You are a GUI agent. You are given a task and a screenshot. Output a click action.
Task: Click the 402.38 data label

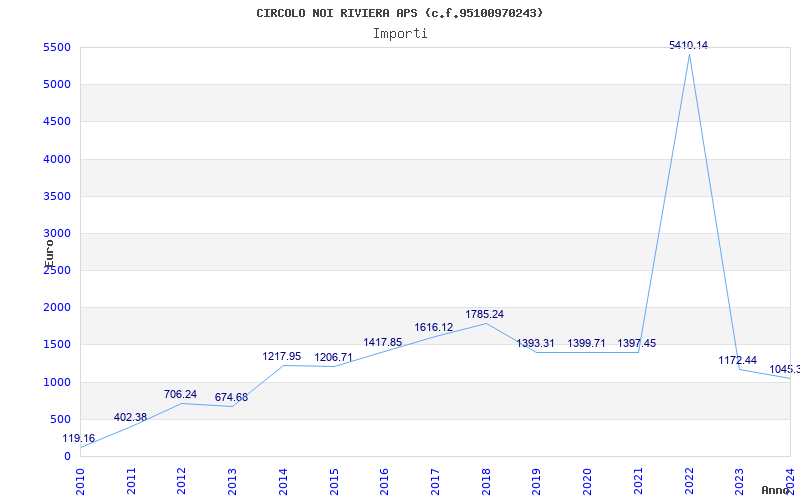(x=130, y=417)
